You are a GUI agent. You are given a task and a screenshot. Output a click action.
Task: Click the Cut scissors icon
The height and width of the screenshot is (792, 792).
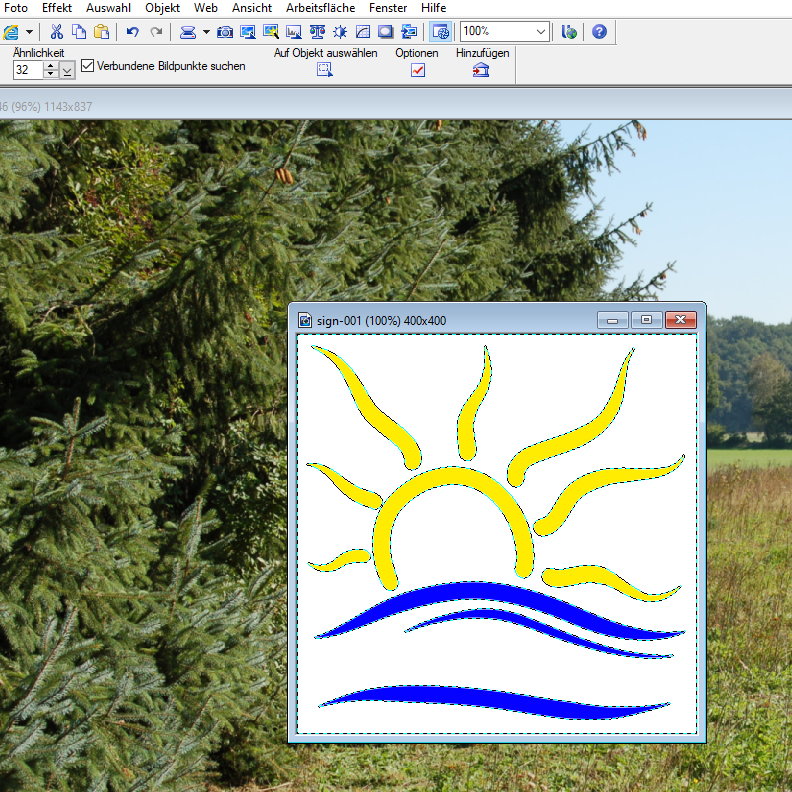pos(57,32)
